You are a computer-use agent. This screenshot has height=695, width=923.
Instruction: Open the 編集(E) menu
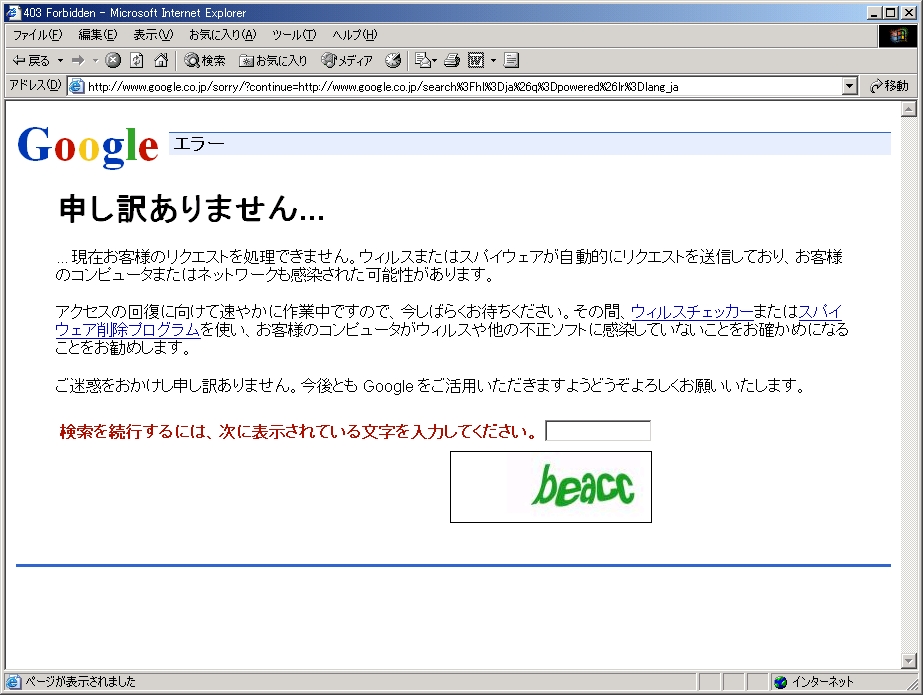(98, 35)
